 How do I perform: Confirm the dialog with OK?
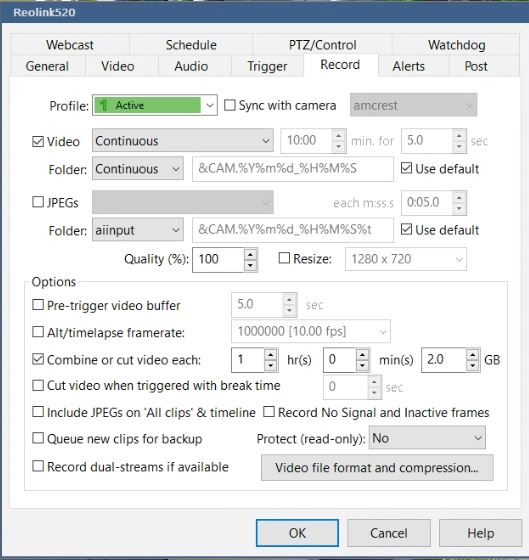coord(297,533)
